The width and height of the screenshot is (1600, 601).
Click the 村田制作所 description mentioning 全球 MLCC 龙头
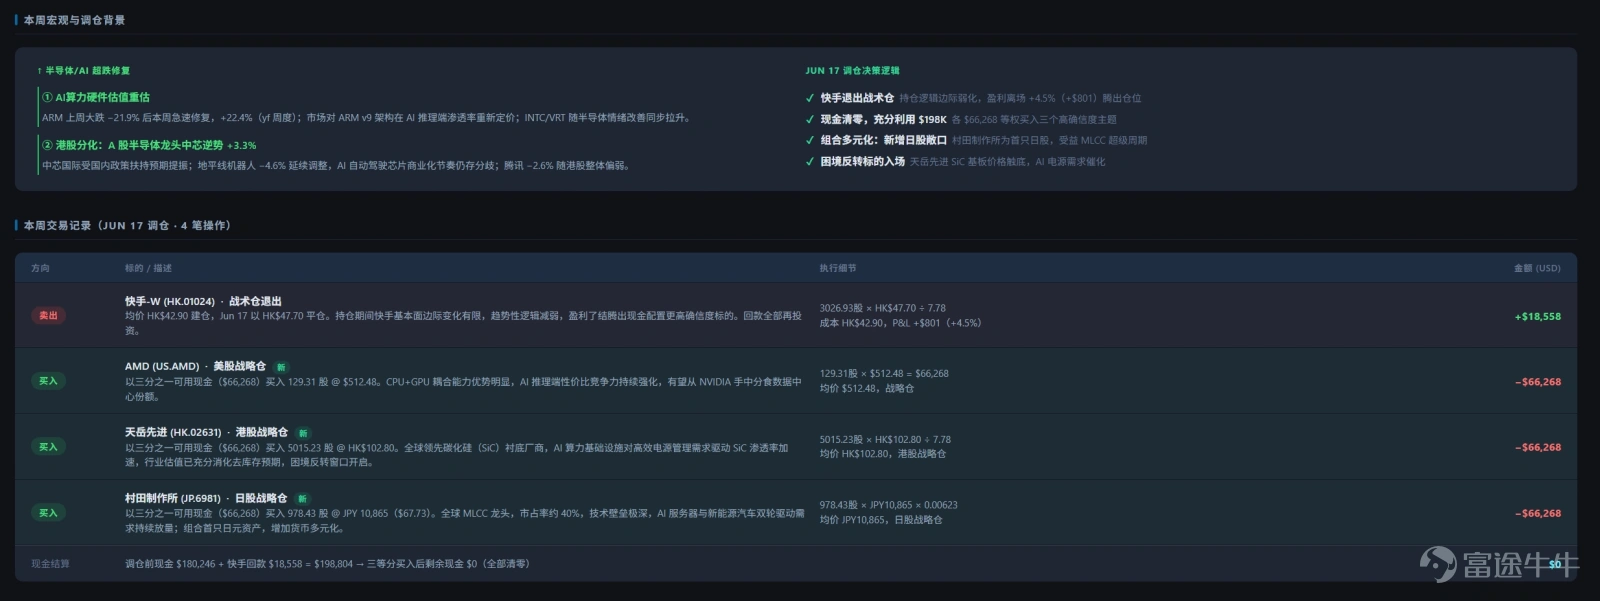(465, 521)
